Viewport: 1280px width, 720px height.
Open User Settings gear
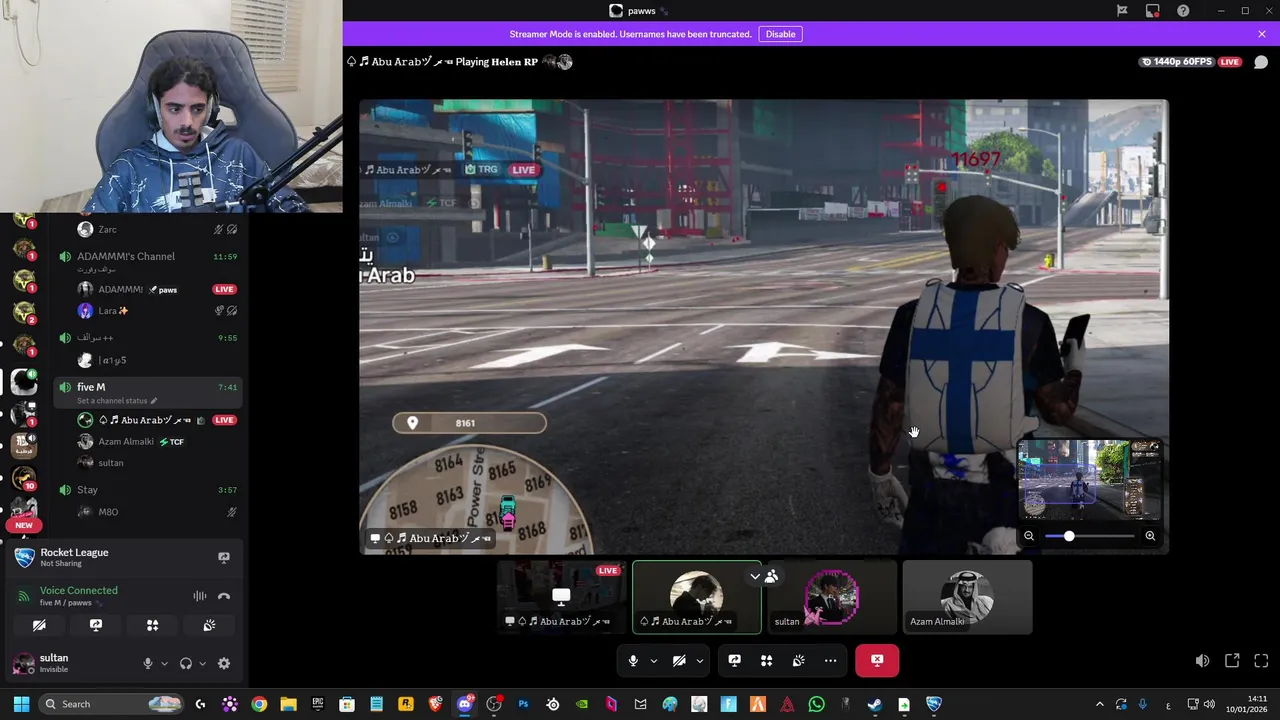[x=224, y=663]
